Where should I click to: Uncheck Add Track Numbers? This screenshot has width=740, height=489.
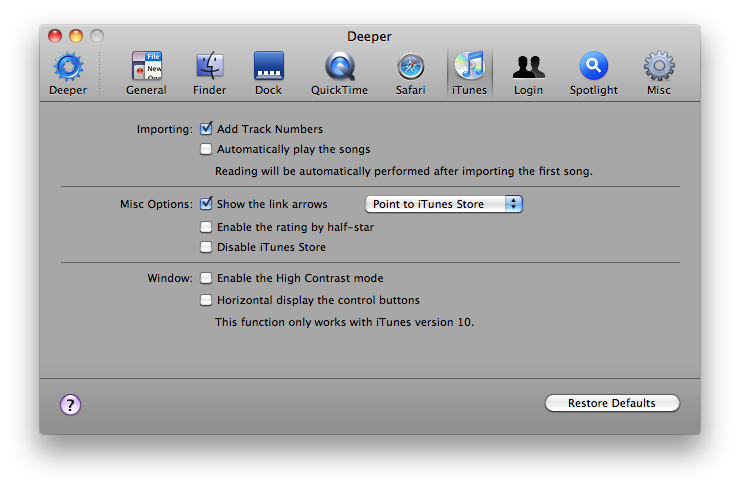[x=206, y=128]
